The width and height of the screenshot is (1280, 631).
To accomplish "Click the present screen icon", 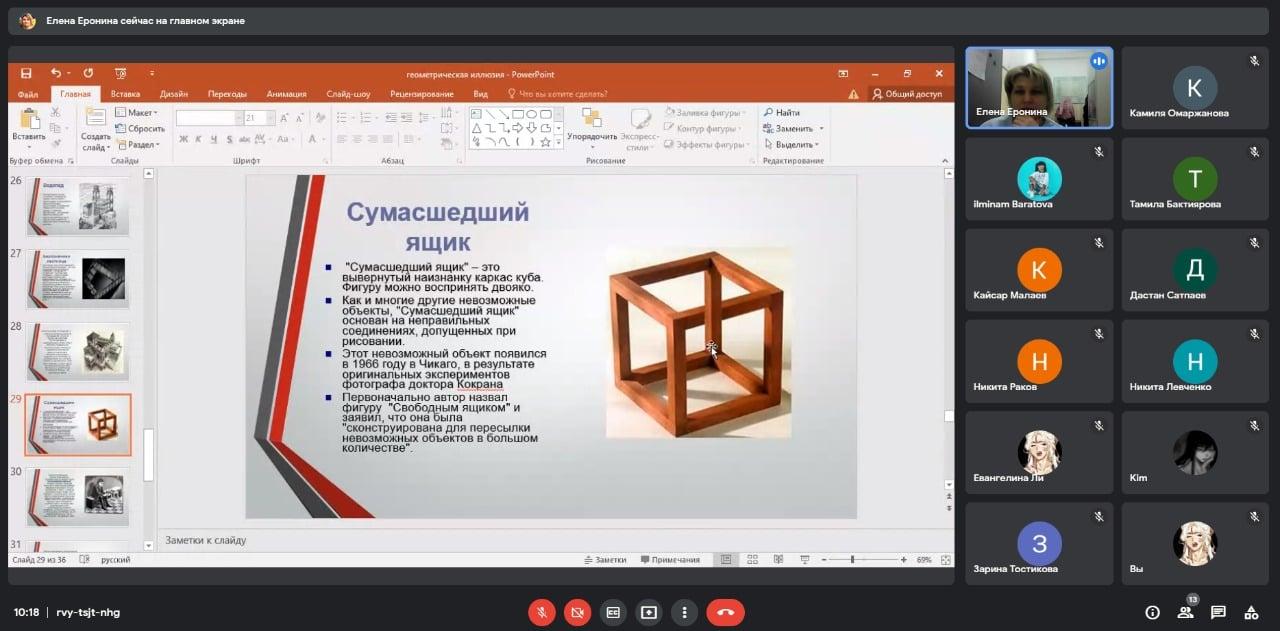I will pyautogui.click(x=649, y=612).
